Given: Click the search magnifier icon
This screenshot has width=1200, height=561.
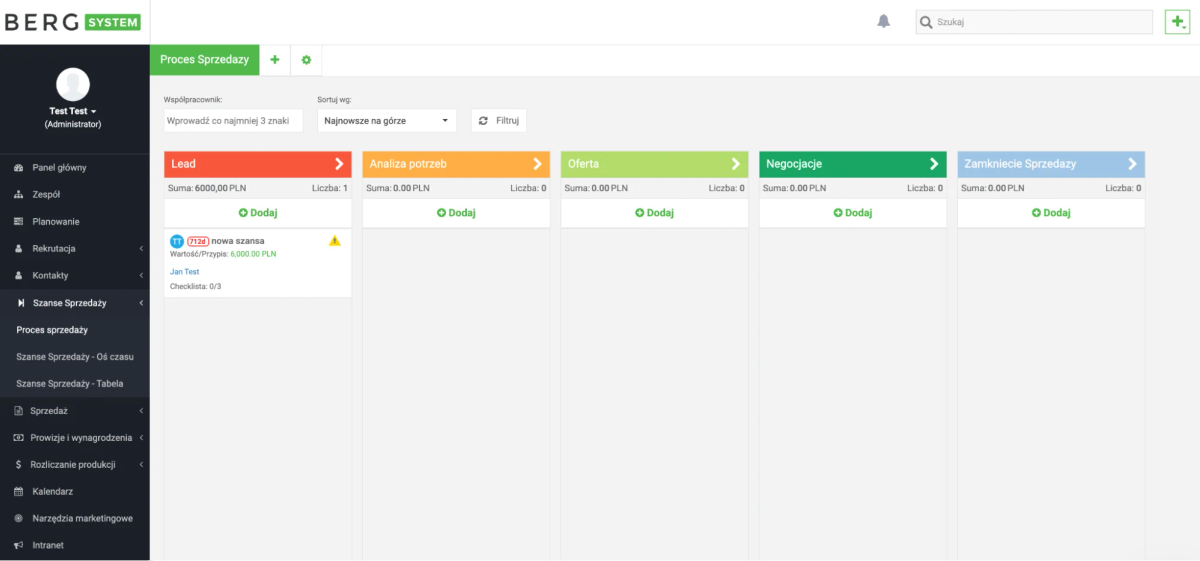Looking at the screenshot, I should pyautogui.click(x=926, y=22).
